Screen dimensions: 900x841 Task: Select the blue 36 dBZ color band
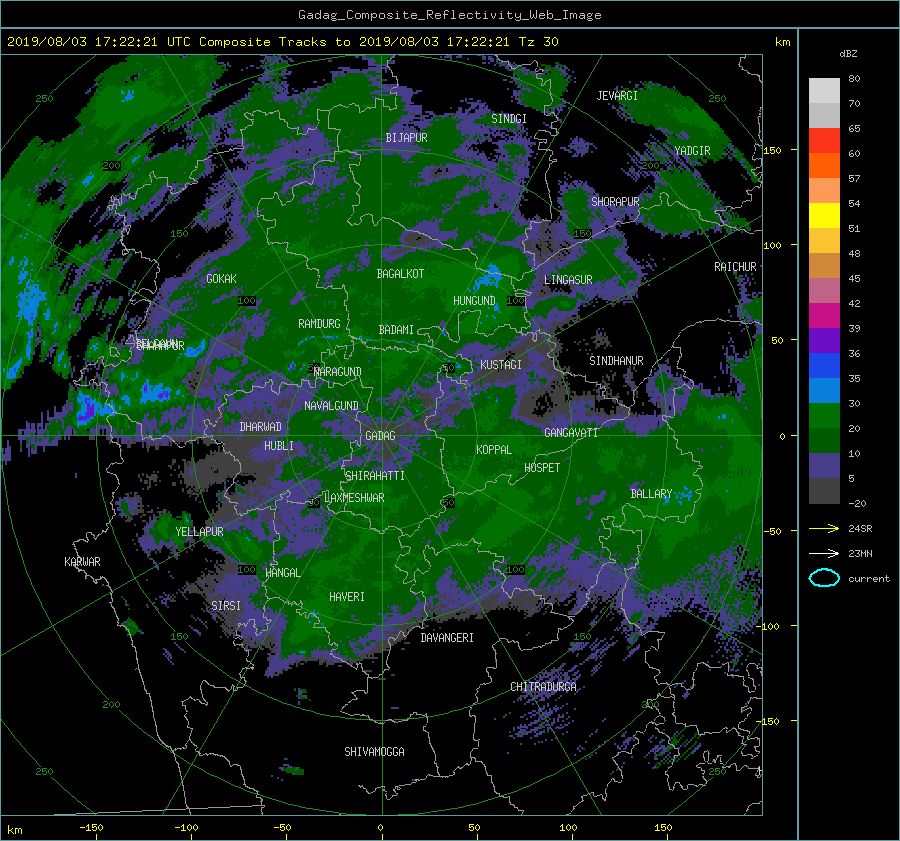click(824, 365)
